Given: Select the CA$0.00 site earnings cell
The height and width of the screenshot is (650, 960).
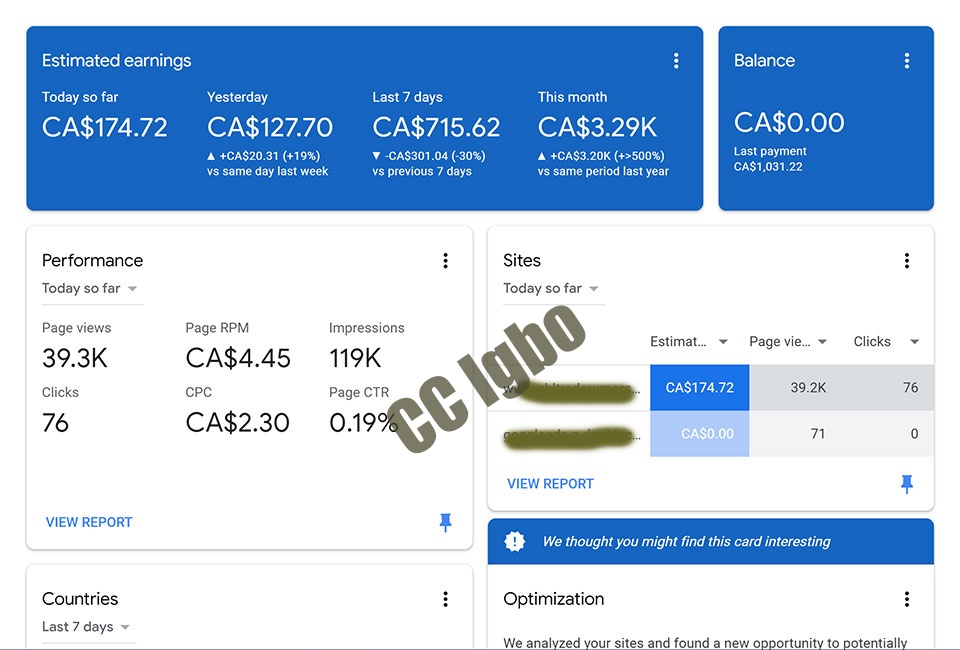Looking at the screenshot, I should click(699, 434).
